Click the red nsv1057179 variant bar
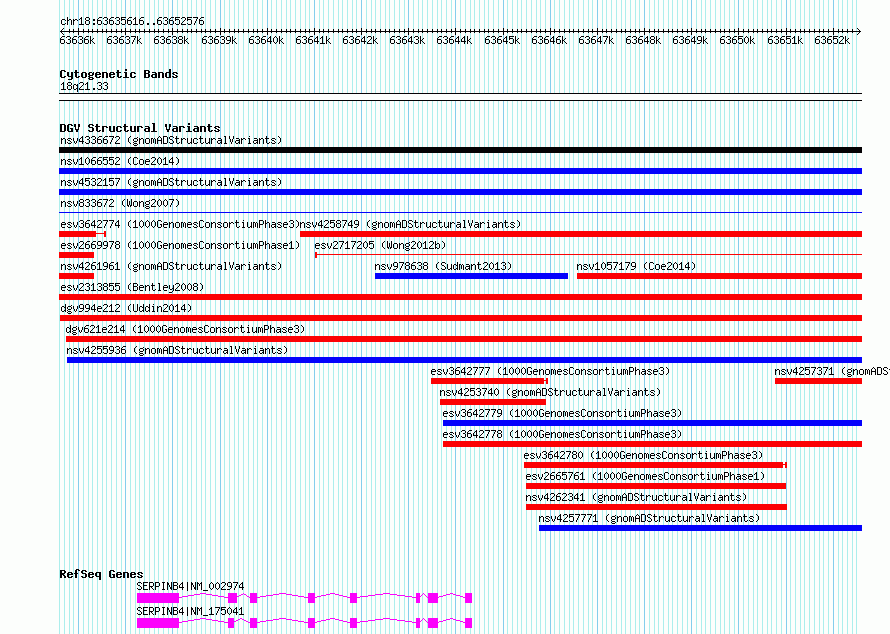The height and width of the screenshot is (634, 890). (719, 276)
